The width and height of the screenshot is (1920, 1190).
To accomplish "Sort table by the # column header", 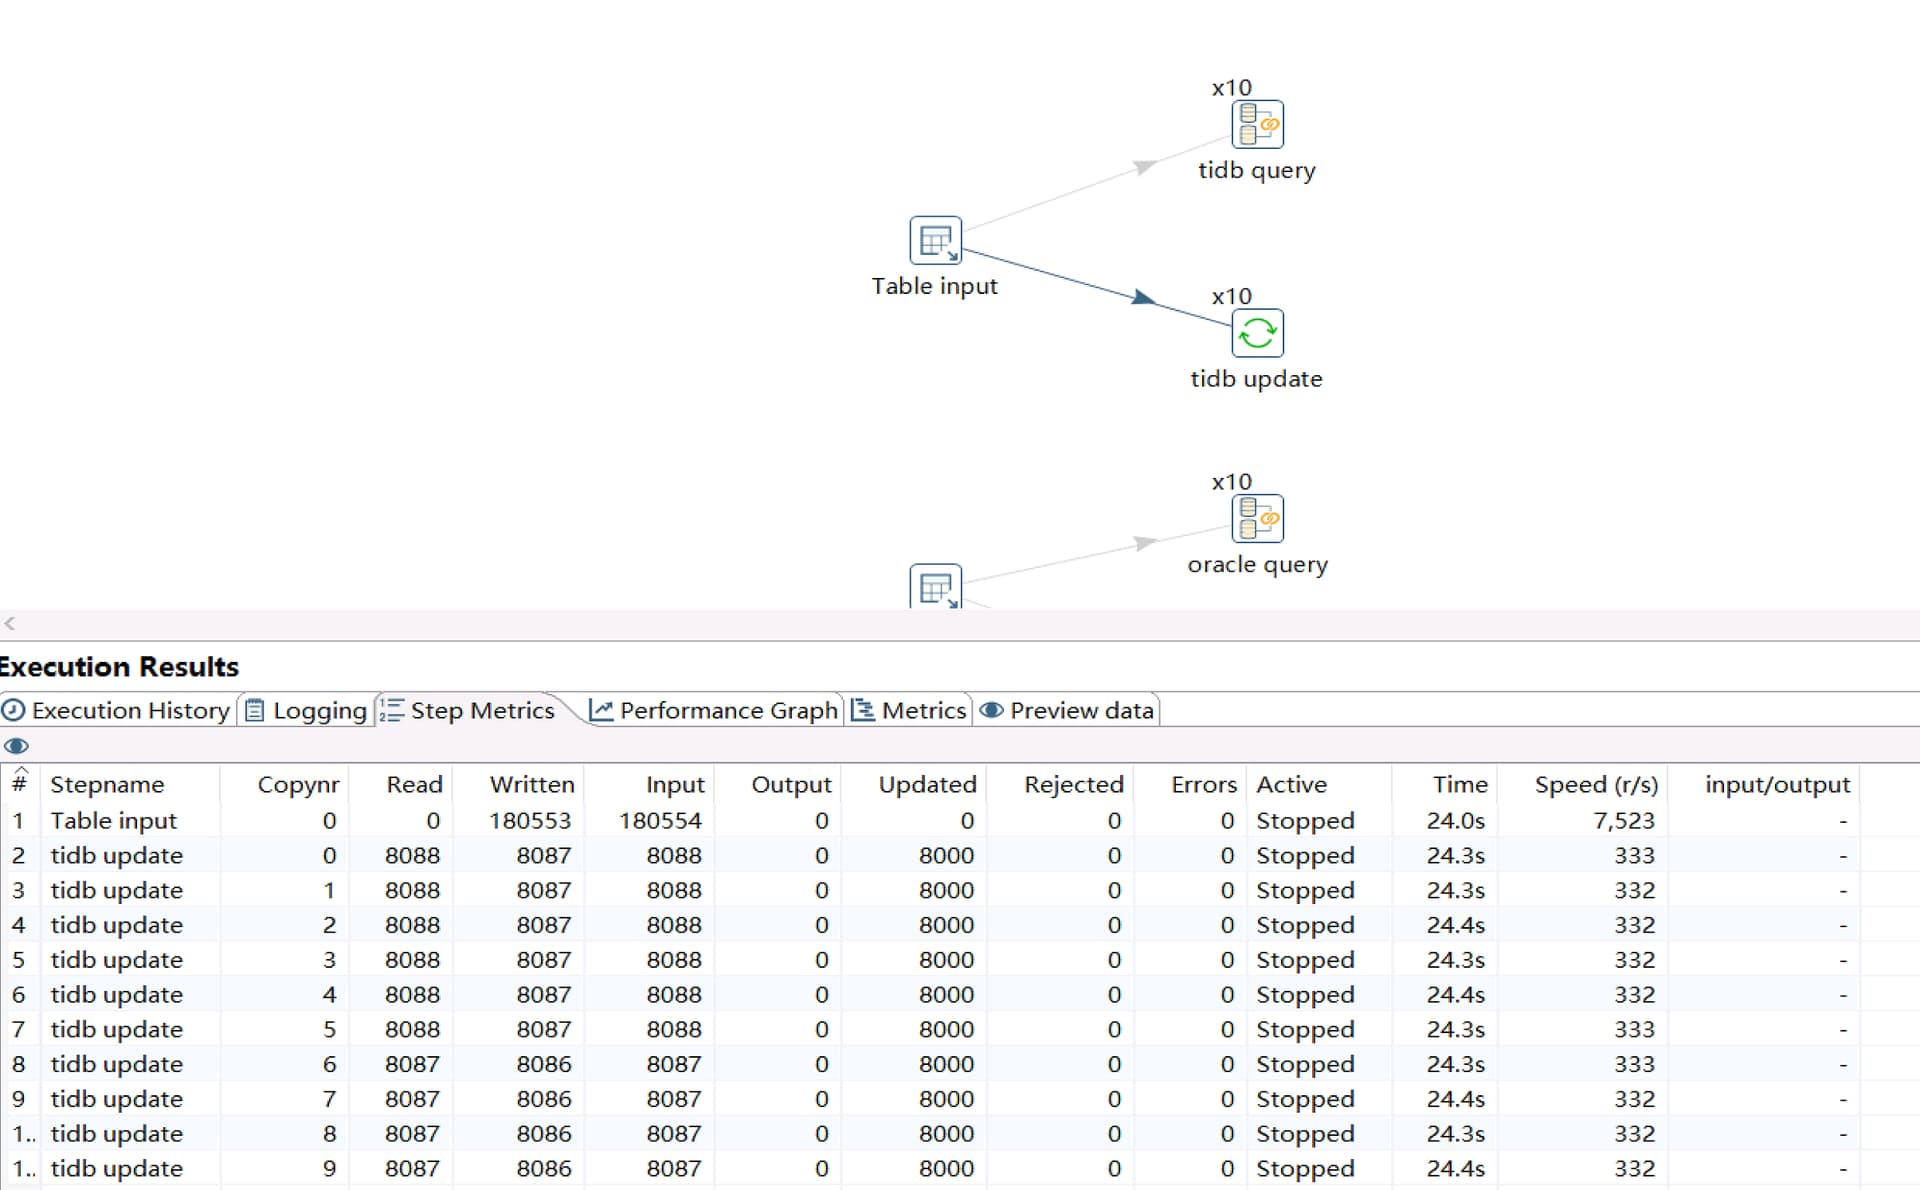I will (x=19, y=785).
